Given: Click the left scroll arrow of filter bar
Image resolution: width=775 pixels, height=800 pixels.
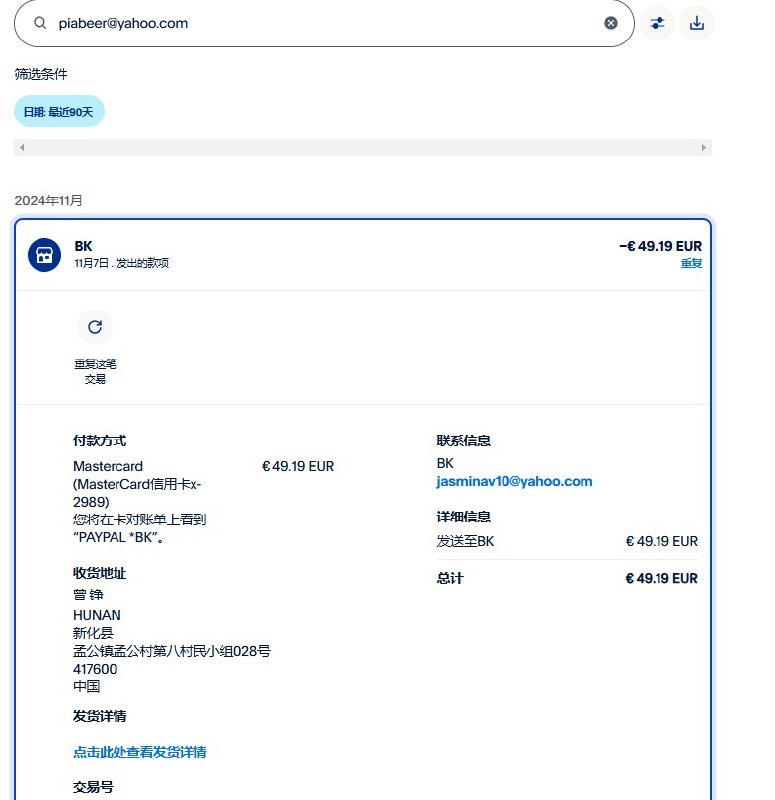Looking at the screenshot, I should [22, 147].
